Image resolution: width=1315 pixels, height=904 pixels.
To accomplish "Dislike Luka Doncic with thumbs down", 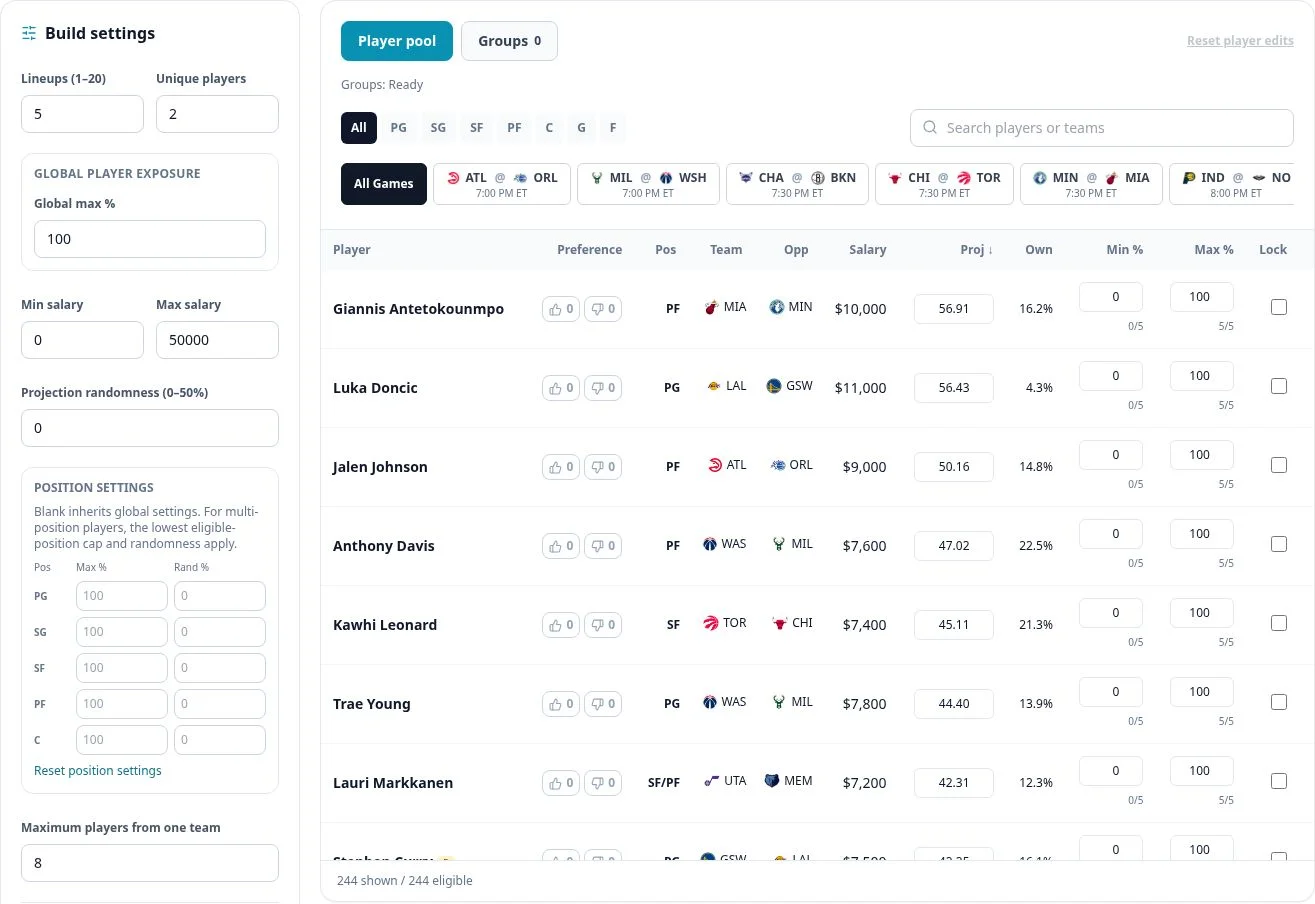I will (x=603, y=388).
